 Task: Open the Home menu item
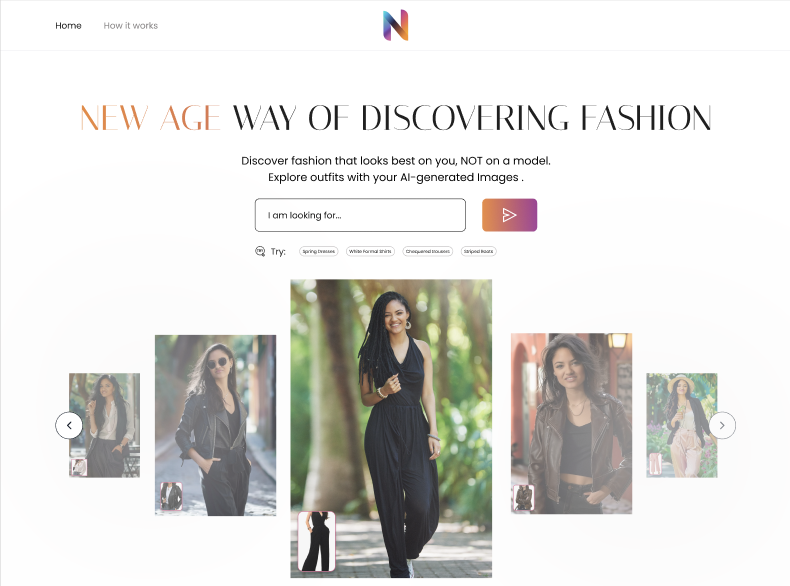pyautogui.click(x=68, y=26)
